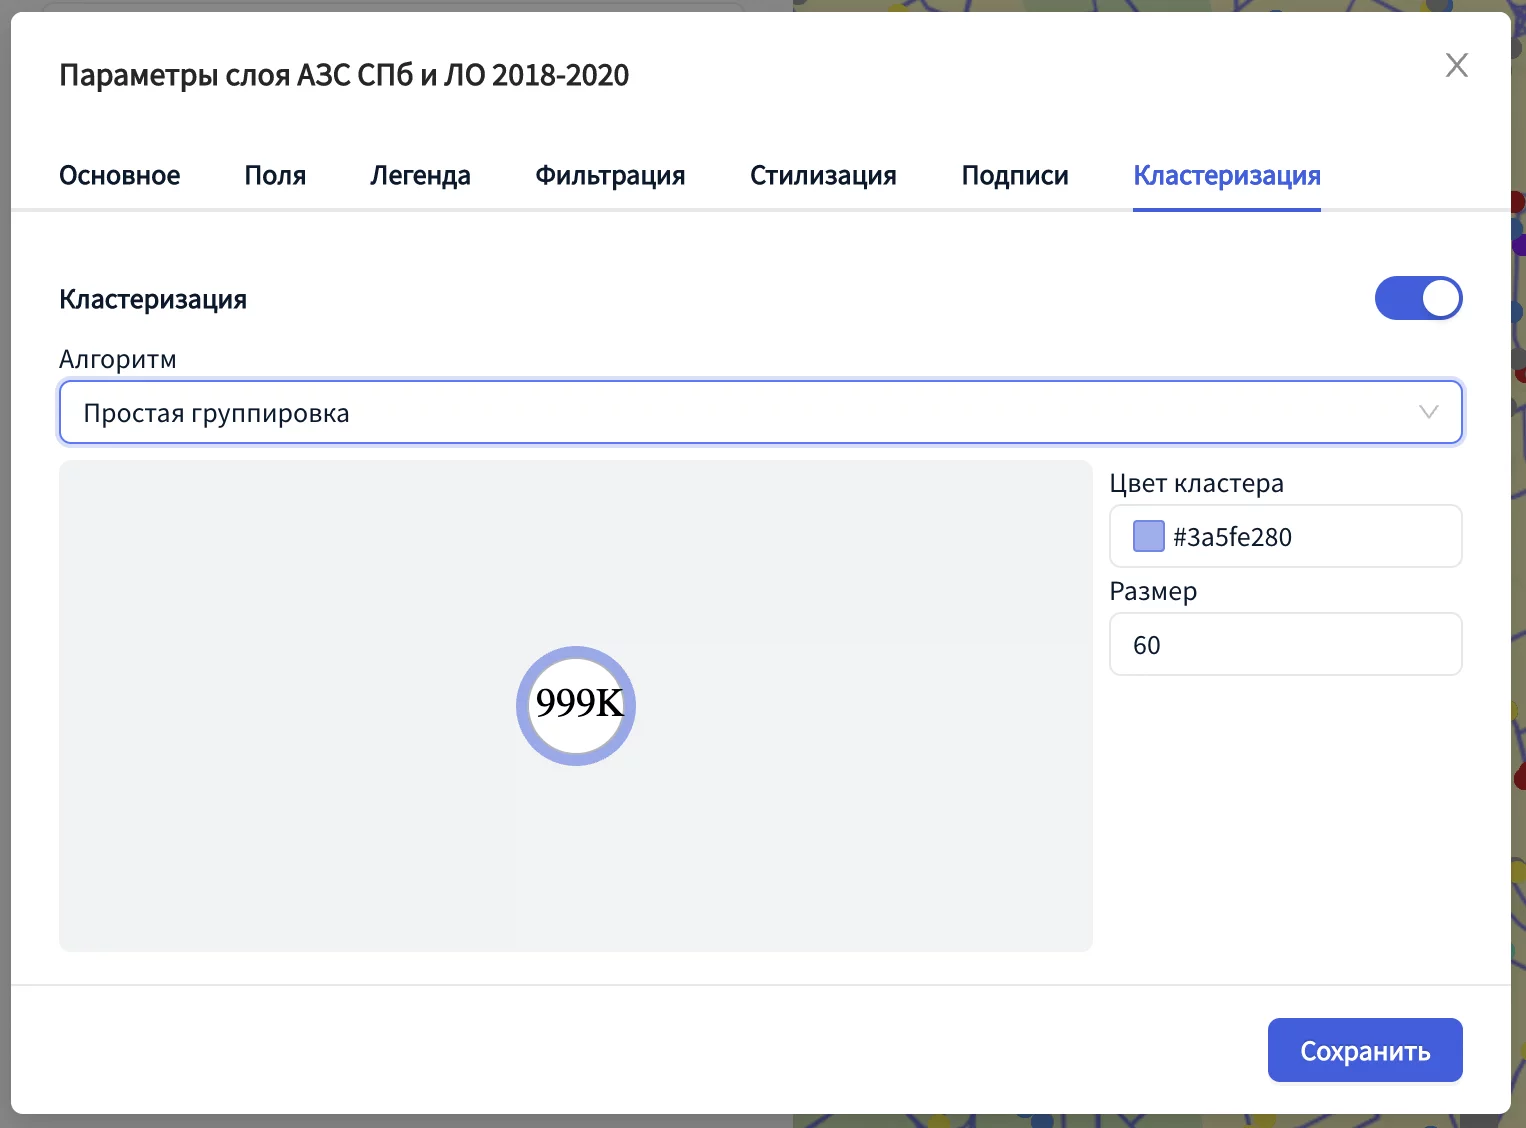The height and width of the screenshot is (1128, 1526).
Task: Disable the Кластеризация toggle switch
Action: point(1418,299)
